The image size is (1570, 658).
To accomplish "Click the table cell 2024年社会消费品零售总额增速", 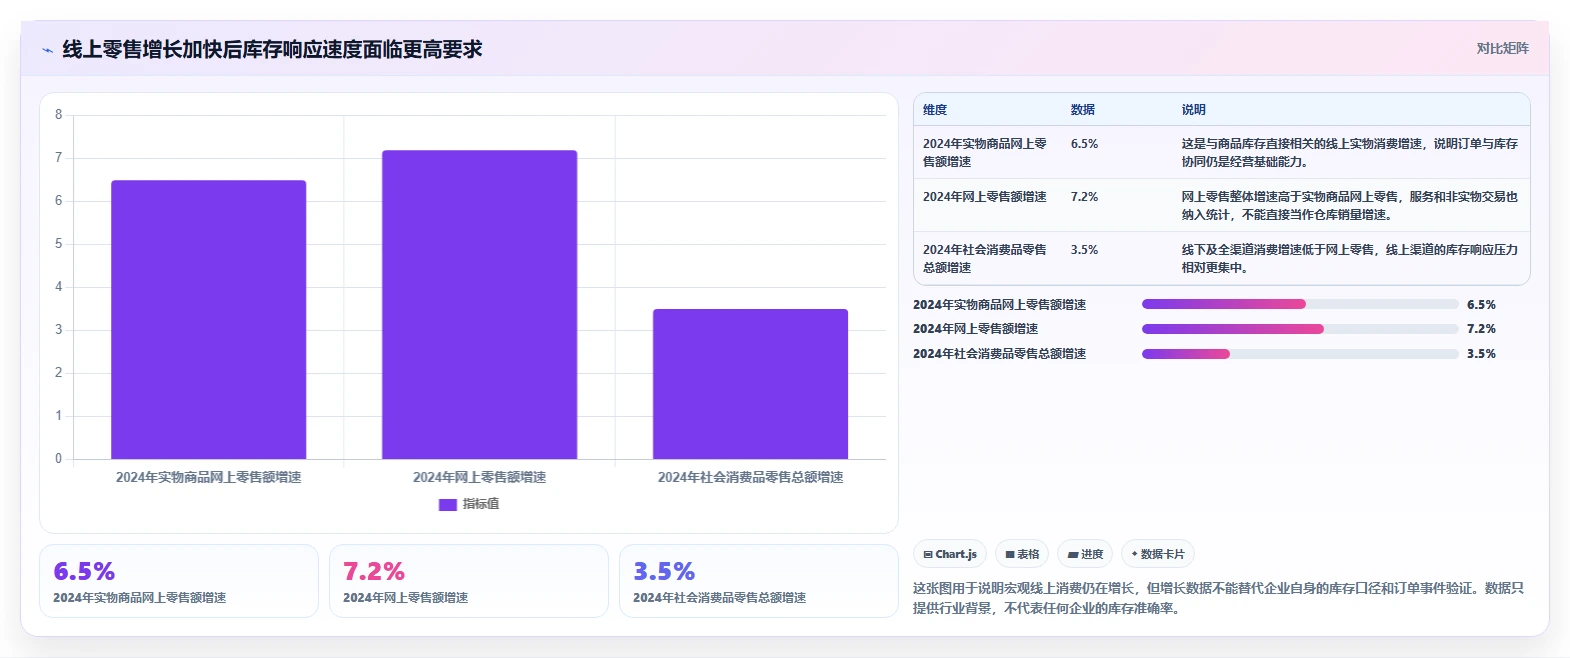I will 985,258.
